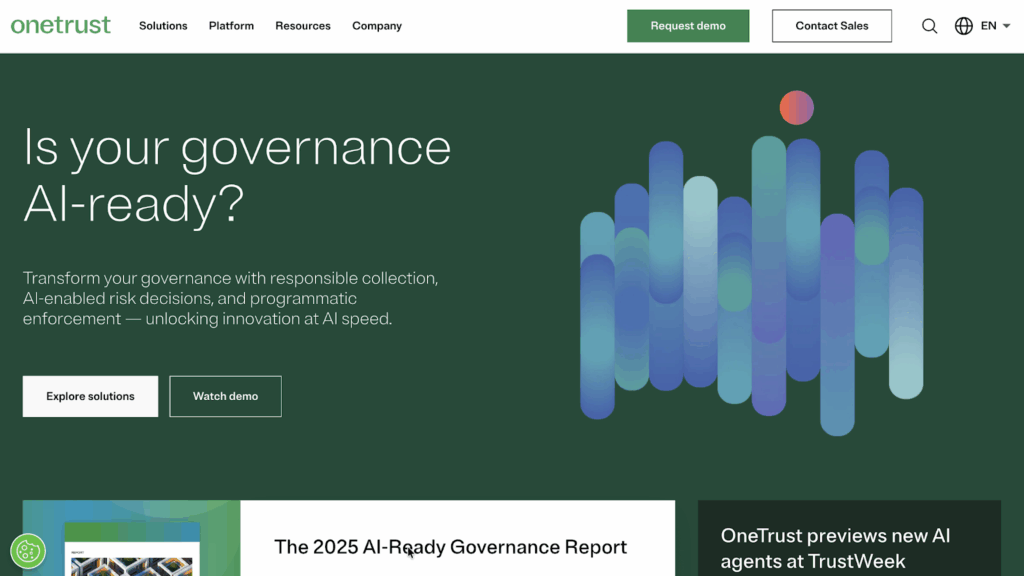Click the dark TrustWeek news card
The image size is (1024, 576).
pyautogui.click(x=849, y=538)
